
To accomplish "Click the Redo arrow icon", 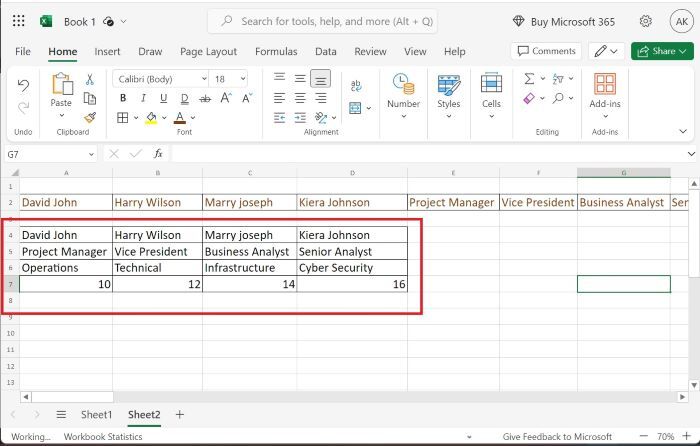I will 23,107.
